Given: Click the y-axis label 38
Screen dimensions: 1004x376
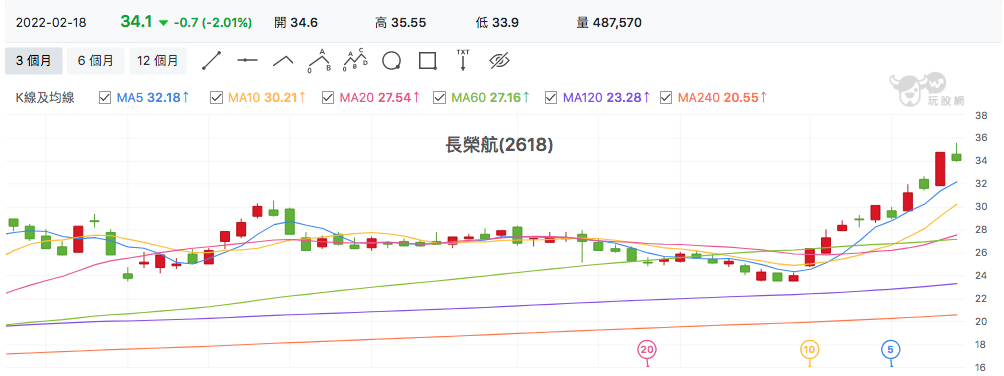Looking at the screenshot, I should click(980, 116).
